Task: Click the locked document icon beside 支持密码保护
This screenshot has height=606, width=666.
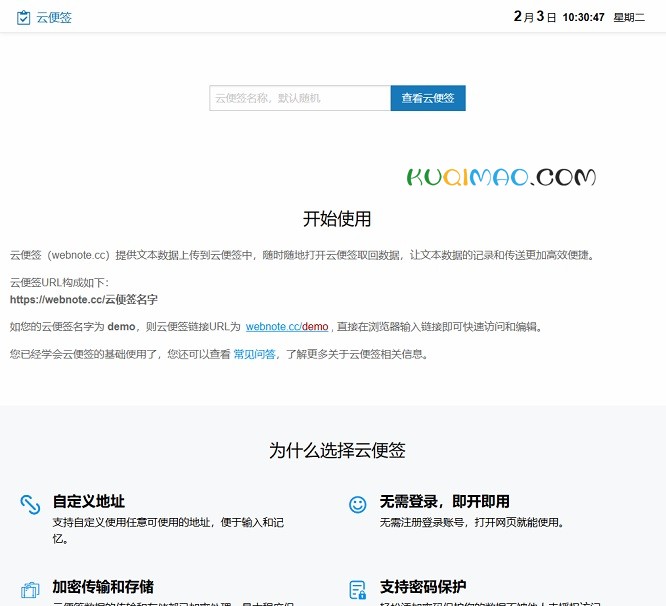Action: tap(358, 590)
